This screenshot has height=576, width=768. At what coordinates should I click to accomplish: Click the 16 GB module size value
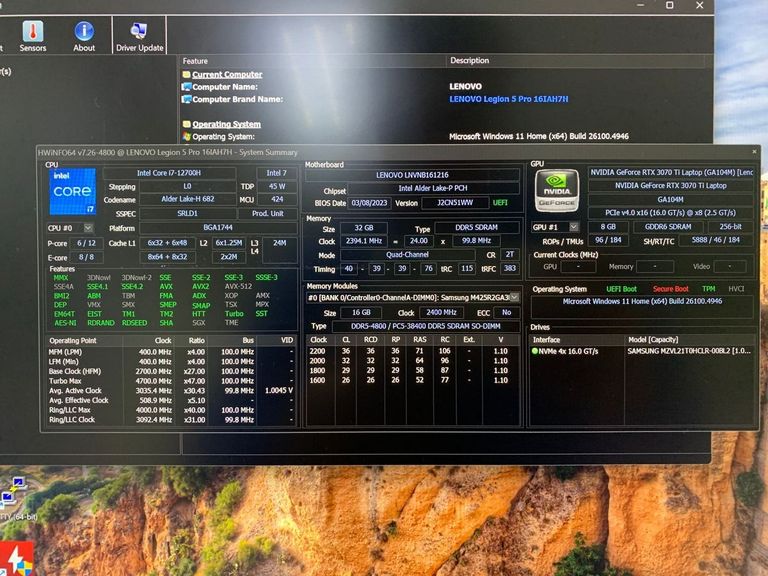(x=361, y=312)
